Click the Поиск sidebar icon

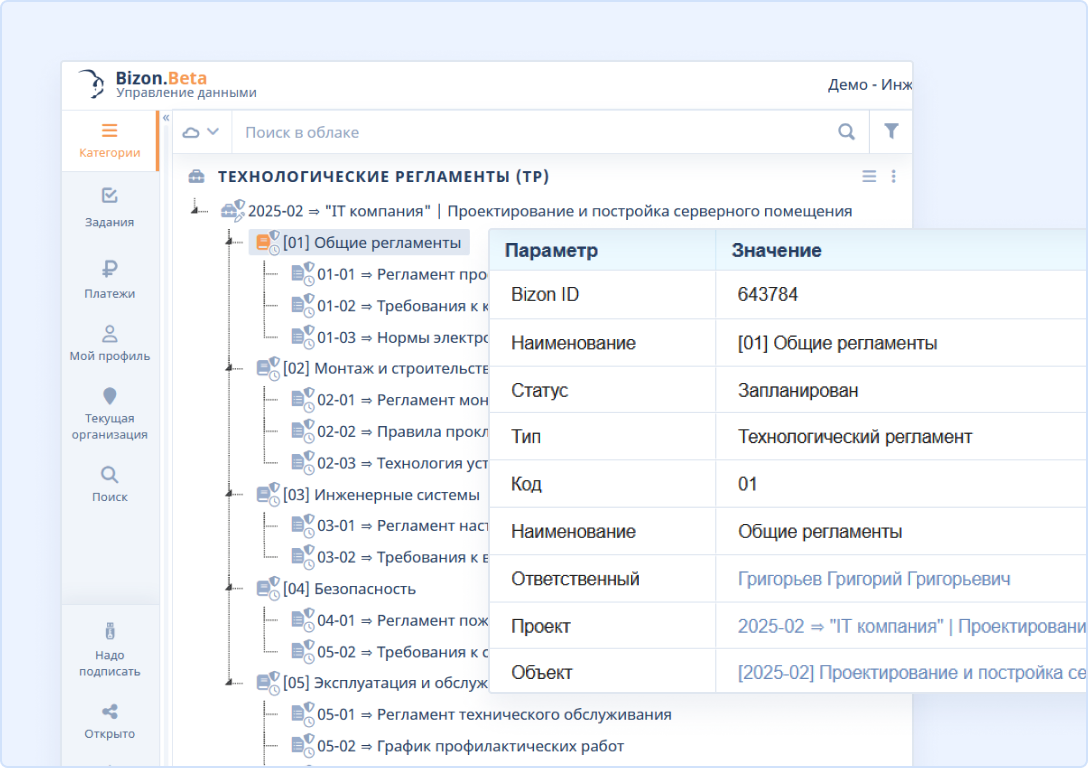(x=109, y=483)
